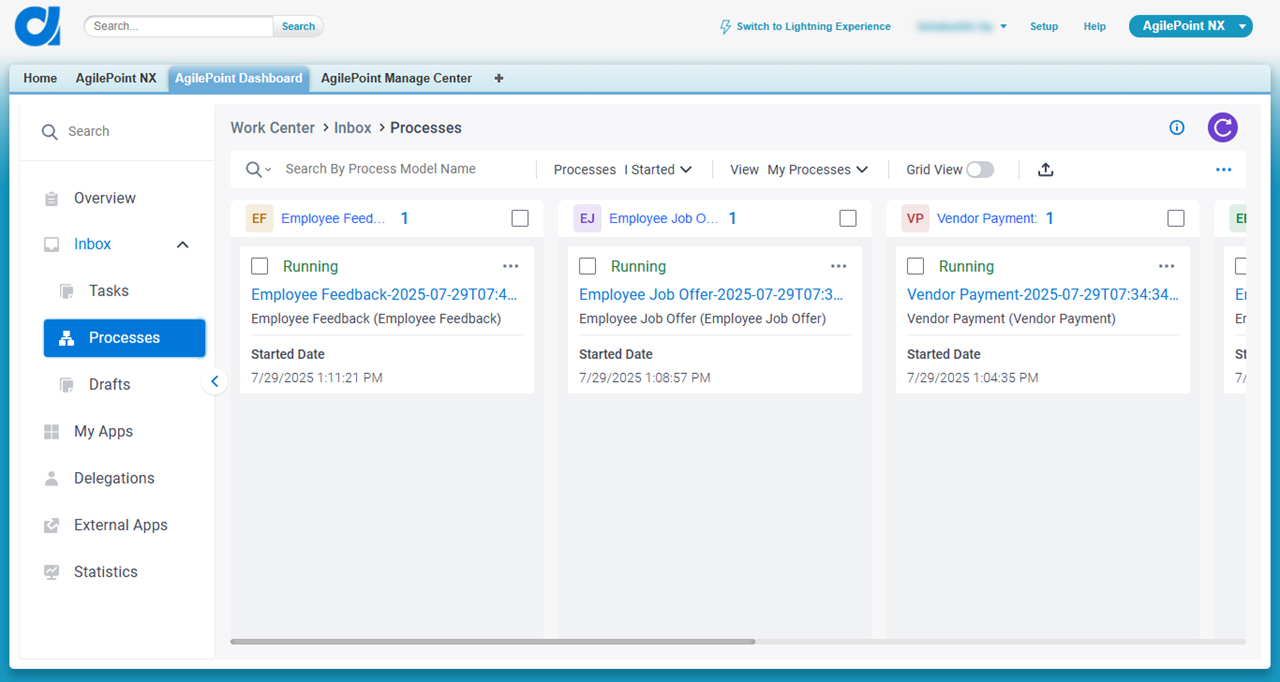Viewport: 1280px width, 682px height.
Task: Toggle the Grid View switch
Action: click(x=980, y=170)
